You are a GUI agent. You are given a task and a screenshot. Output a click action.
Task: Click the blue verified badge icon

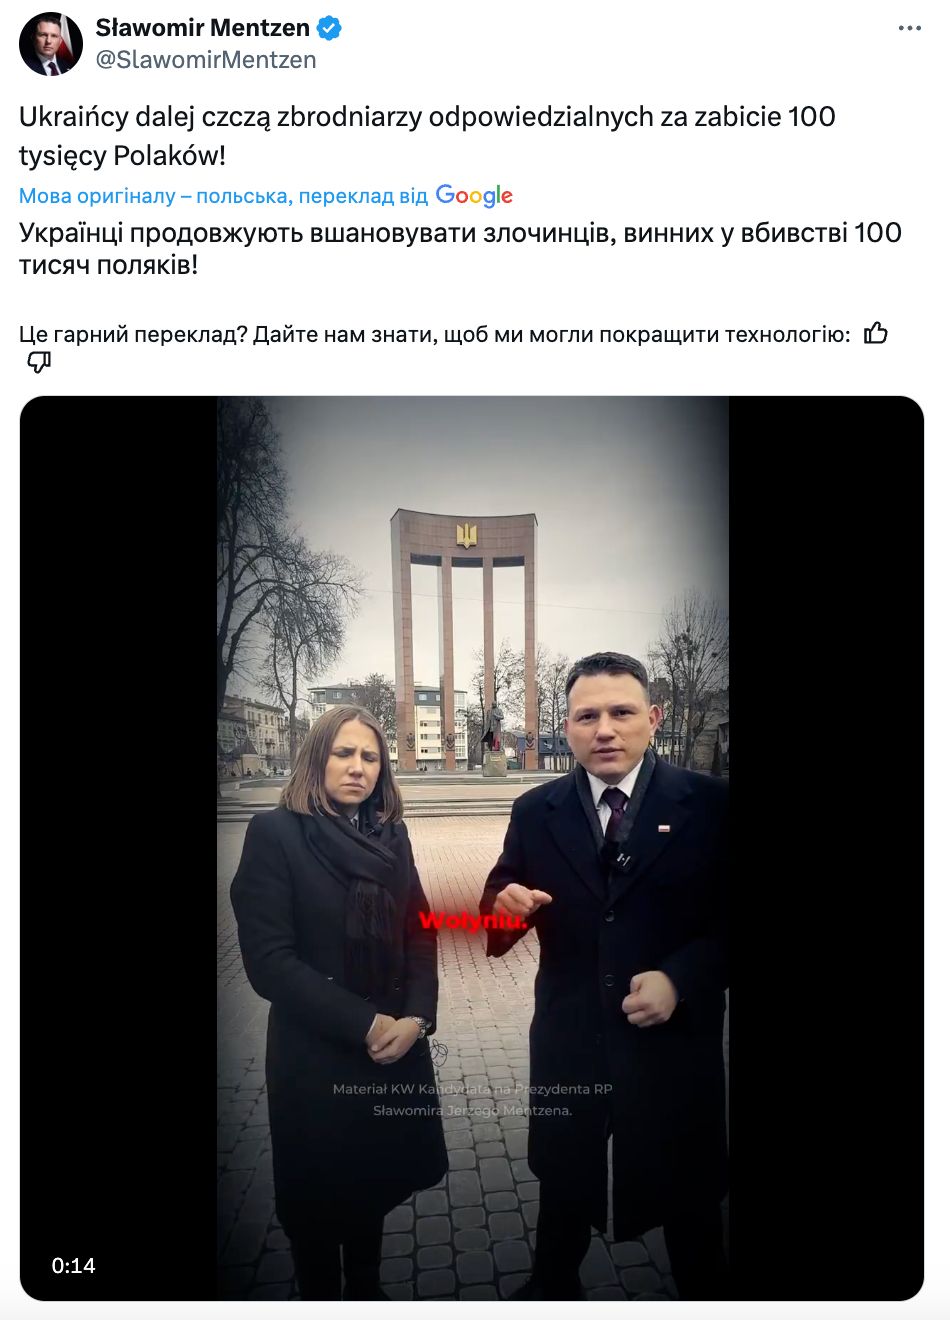[329, 28]
